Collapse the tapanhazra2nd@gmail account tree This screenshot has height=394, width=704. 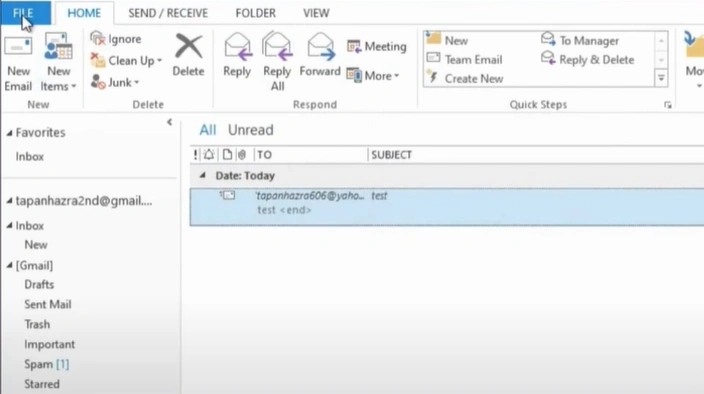(9, 201)
